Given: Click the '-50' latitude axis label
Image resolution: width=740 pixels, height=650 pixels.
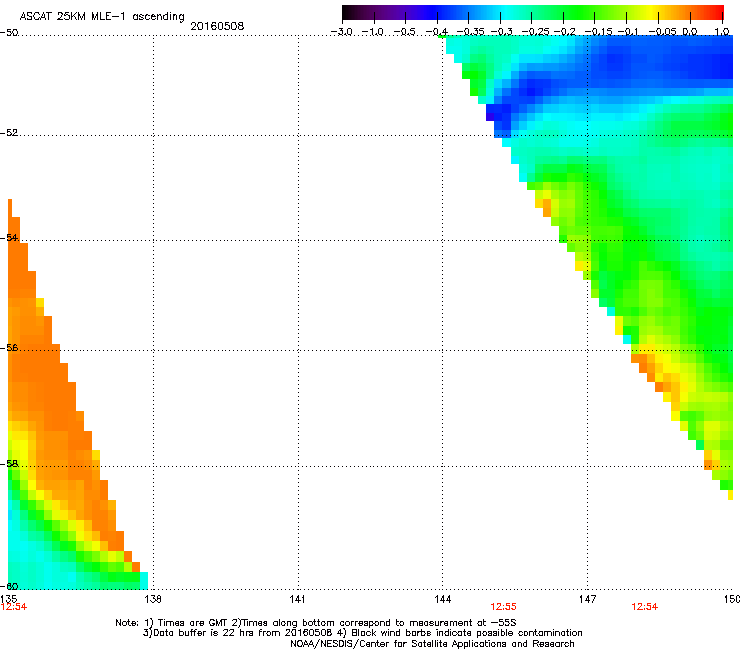Looking at the screenshot, I should (x=9, y=33).
